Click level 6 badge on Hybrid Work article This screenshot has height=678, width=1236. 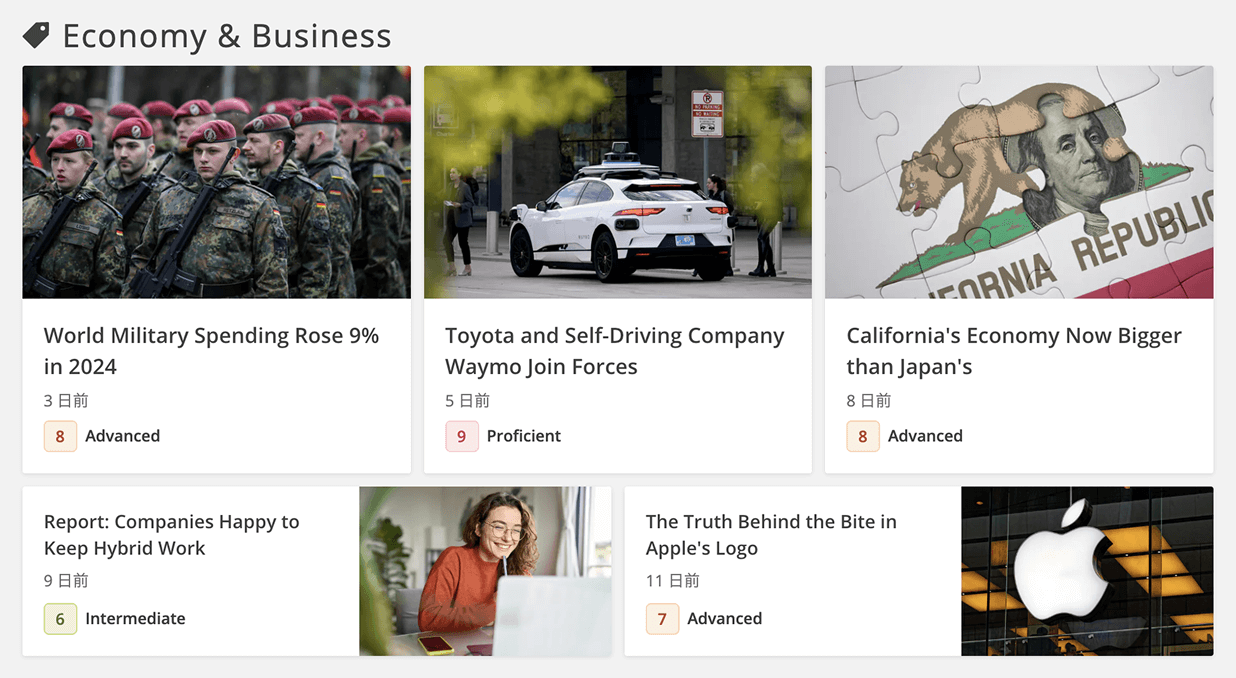click(x=60, y=618)
